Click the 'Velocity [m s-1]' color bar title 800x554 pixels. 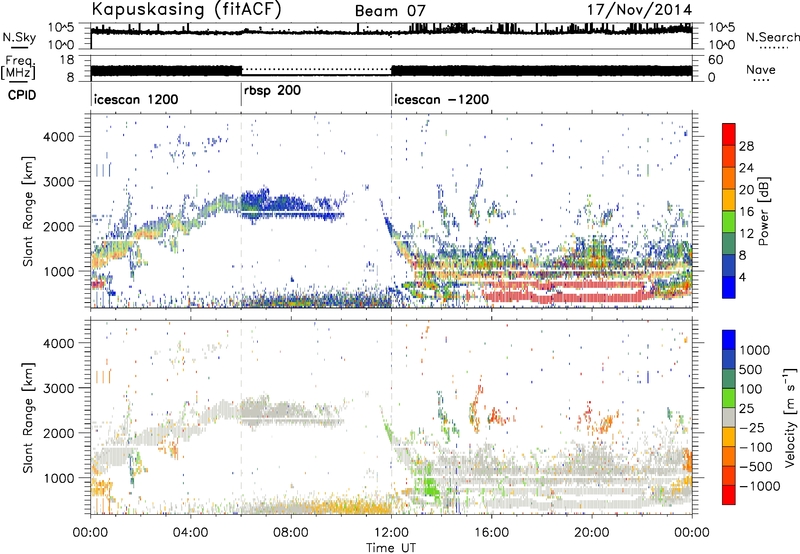[x=790, y=417]
